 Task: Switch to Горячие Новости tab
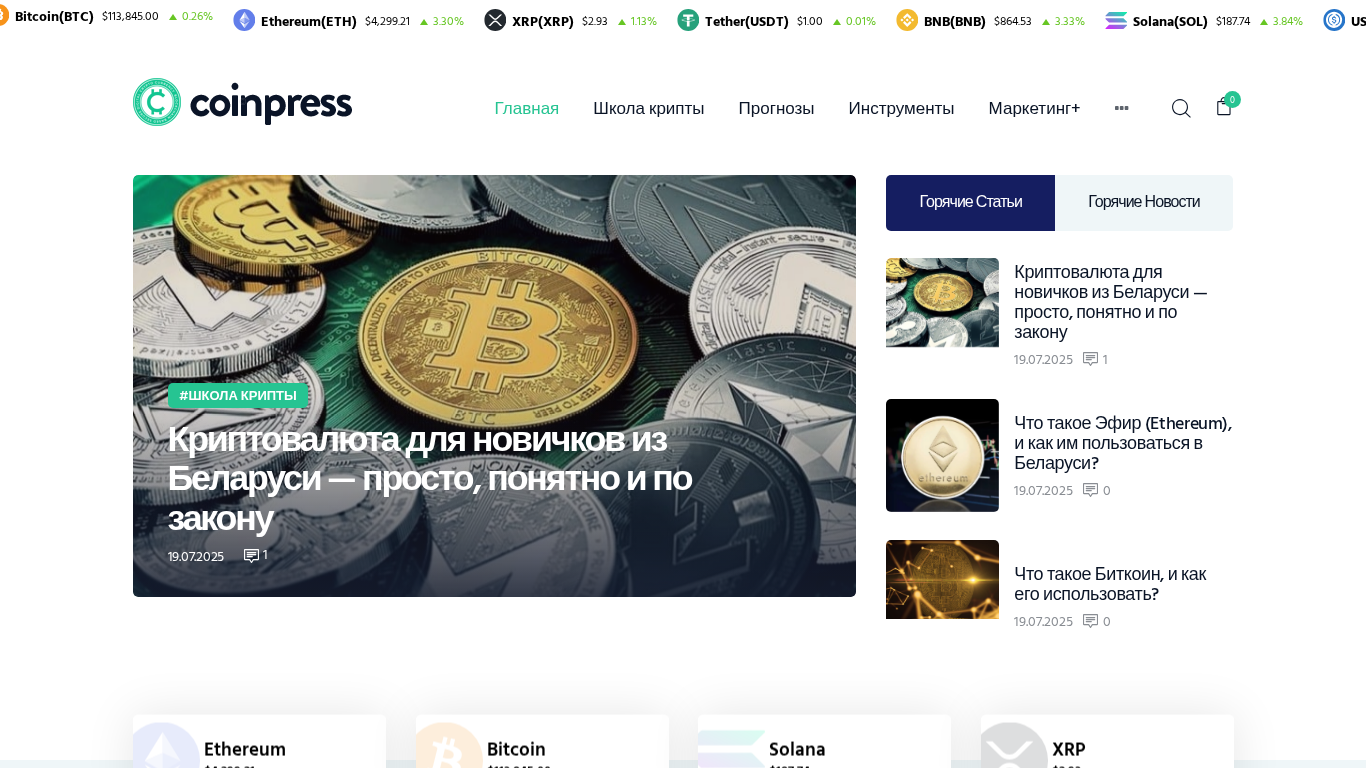pos(1144,202)
